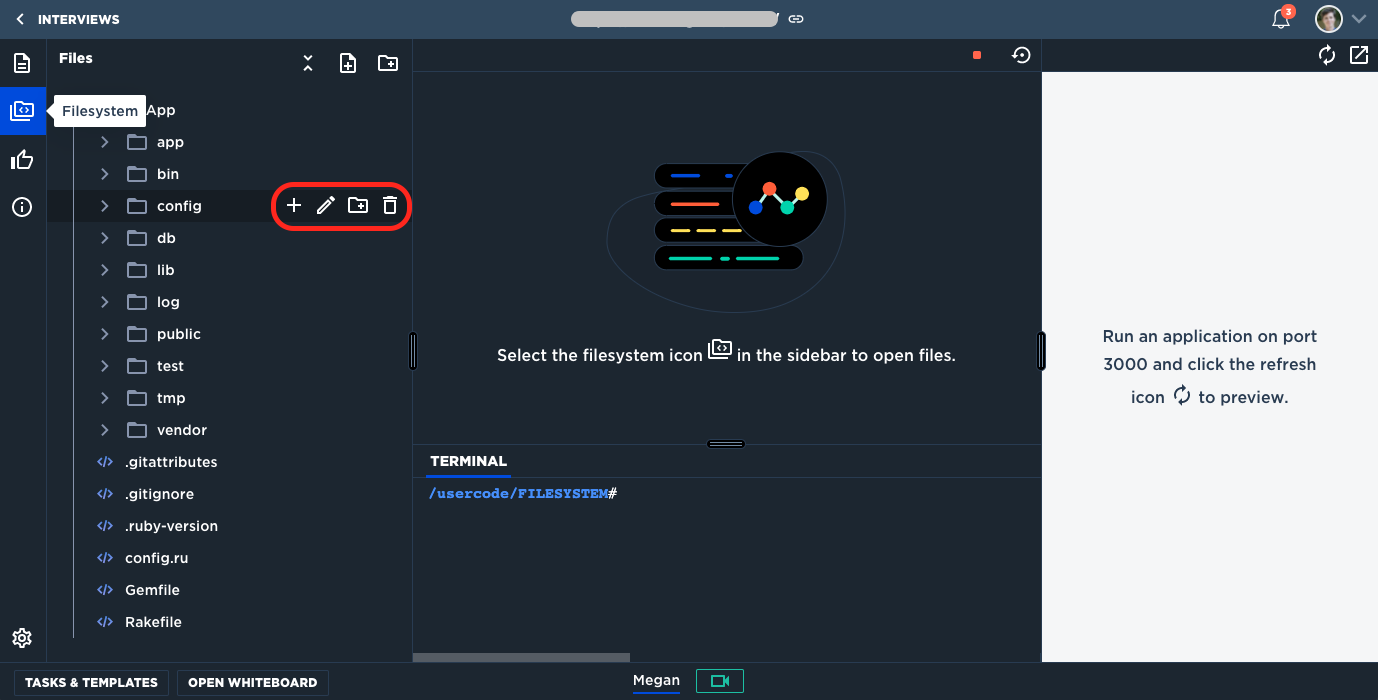This screenshot has width=1378, height=700.
Task: Click the terminal horizontal scrollbar
Action: (x=521, y=657)
